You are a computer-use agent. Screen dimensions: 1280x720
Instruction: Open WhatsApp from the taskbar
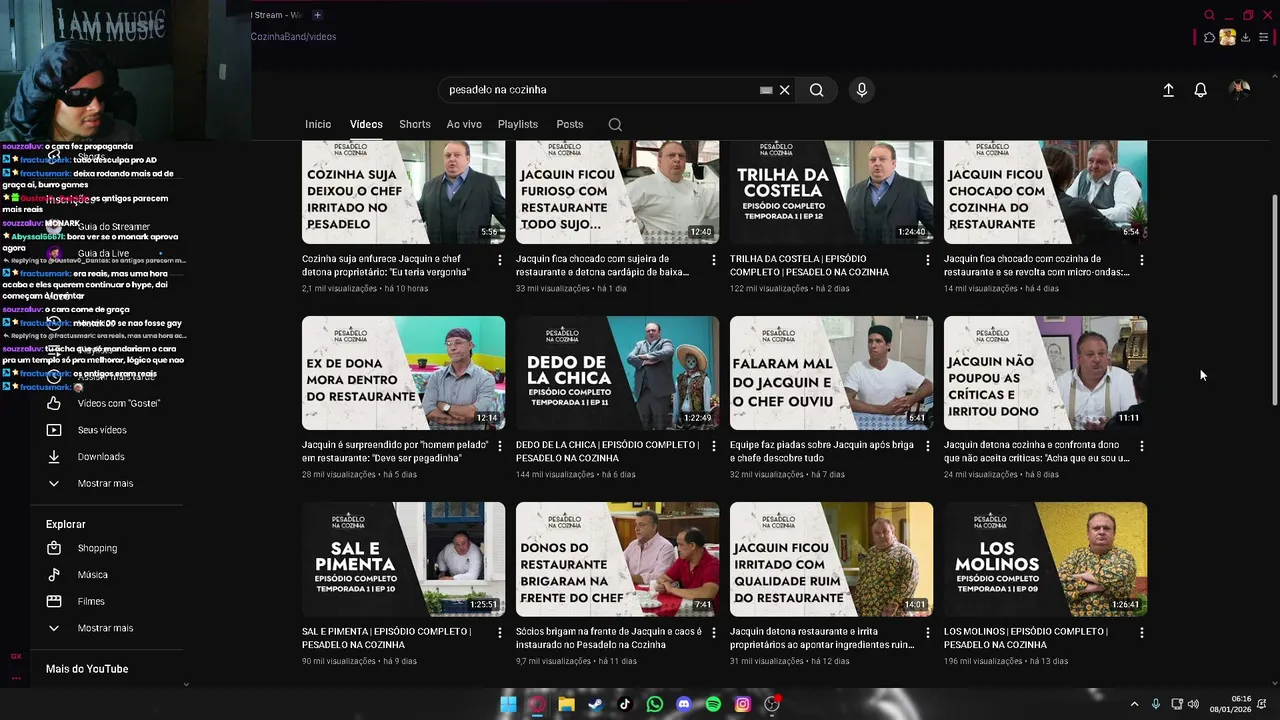(654, 704)
